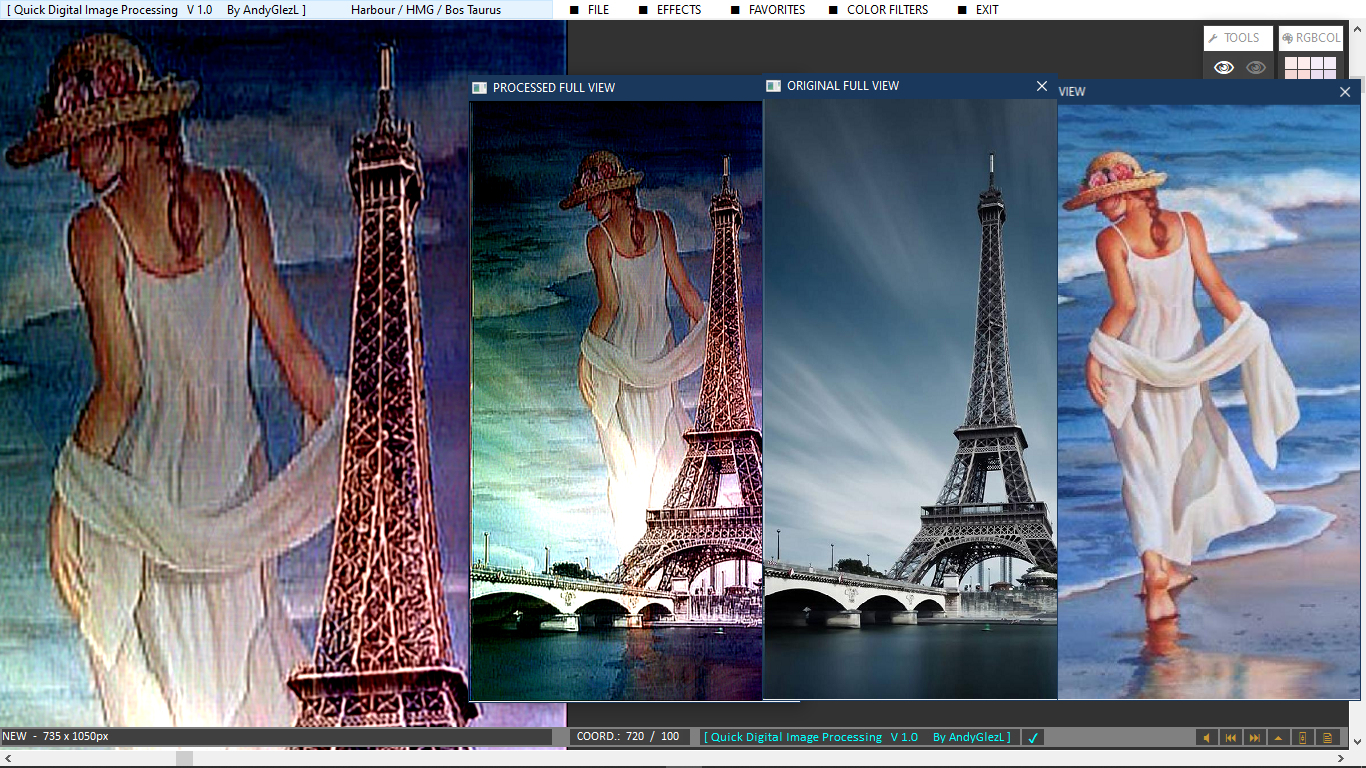1366x768 pixels.
Task: Open the FAVORITES menu
Action: [777, 10]
